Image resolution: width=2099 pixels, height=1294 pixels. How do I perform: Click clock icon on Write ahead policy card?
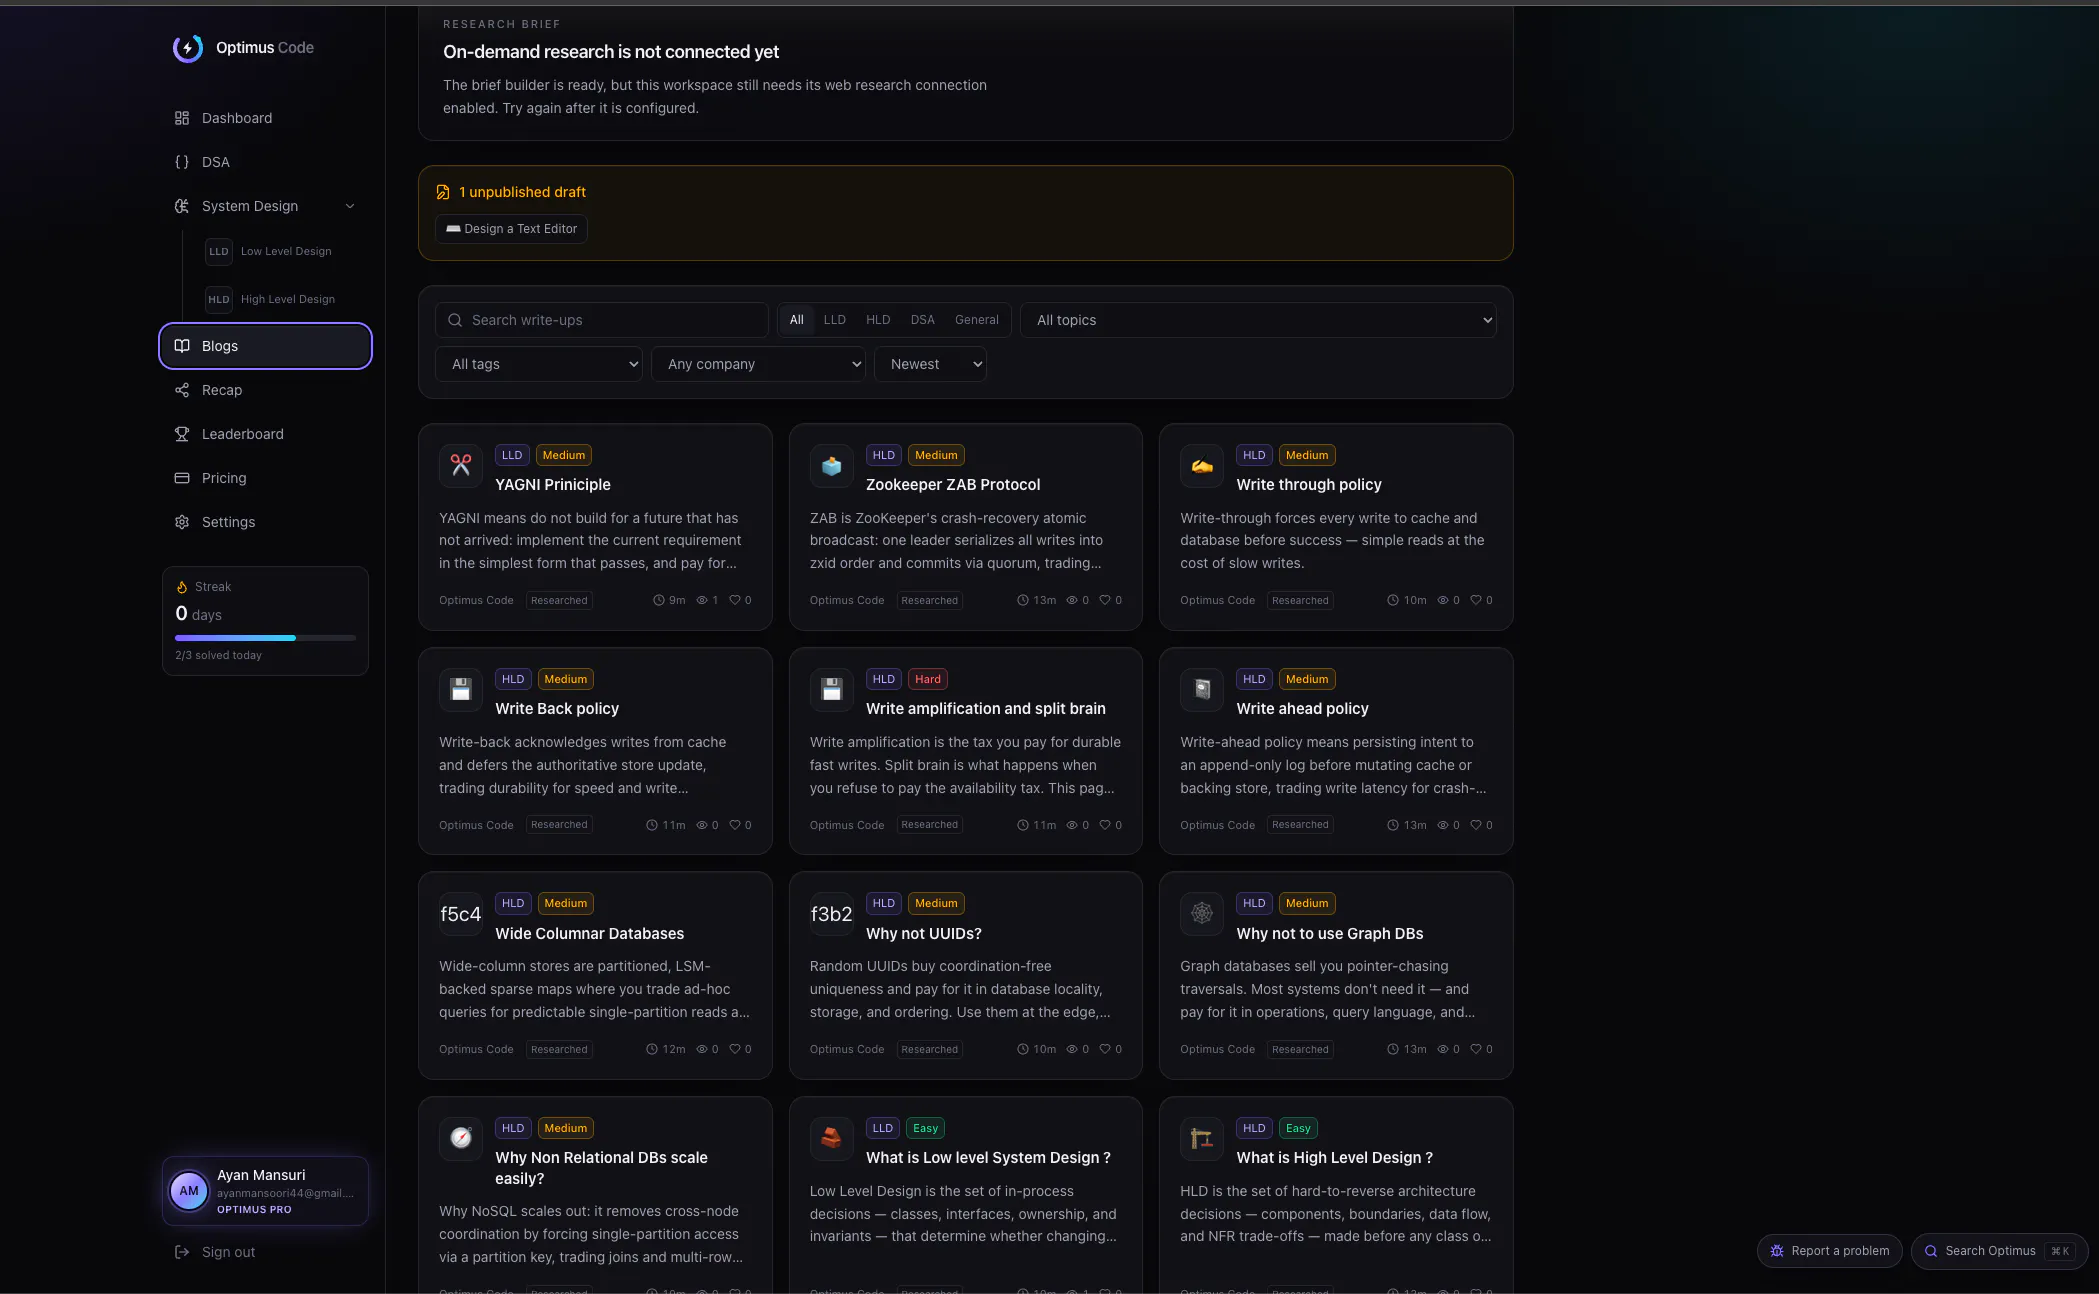tap(1393, 825)
